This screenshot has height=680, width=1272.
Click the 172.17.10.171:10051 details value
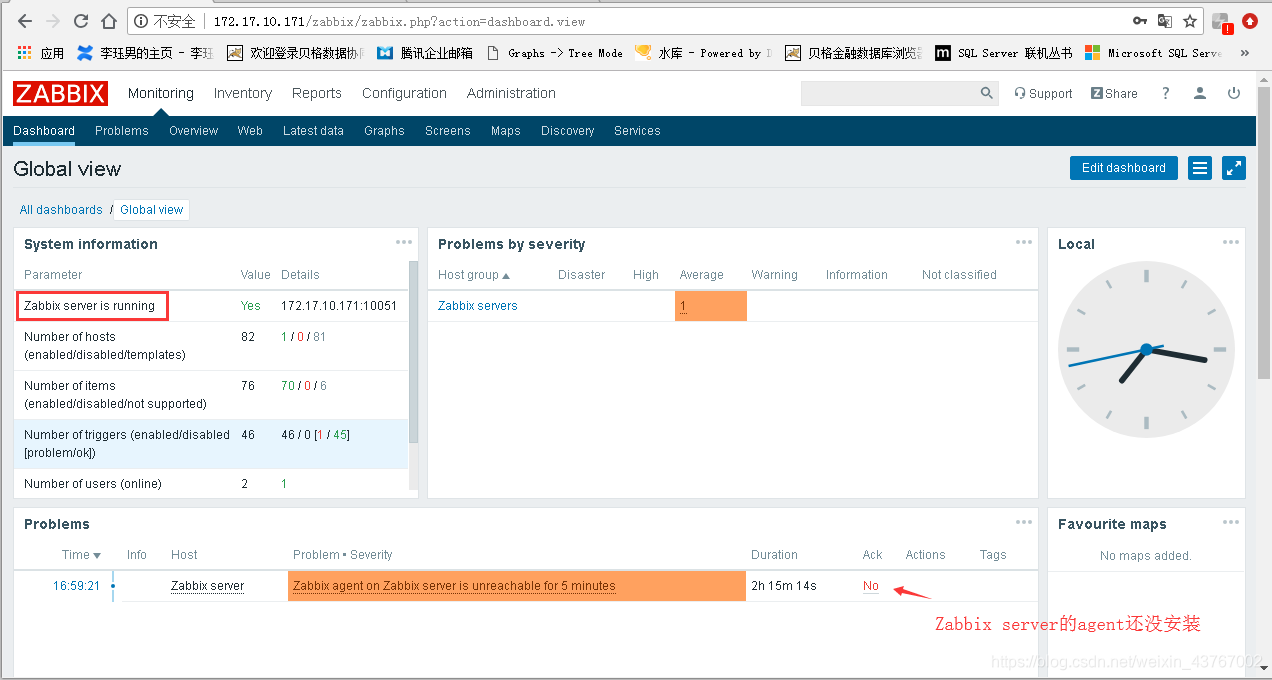click(x=339, y=306)
